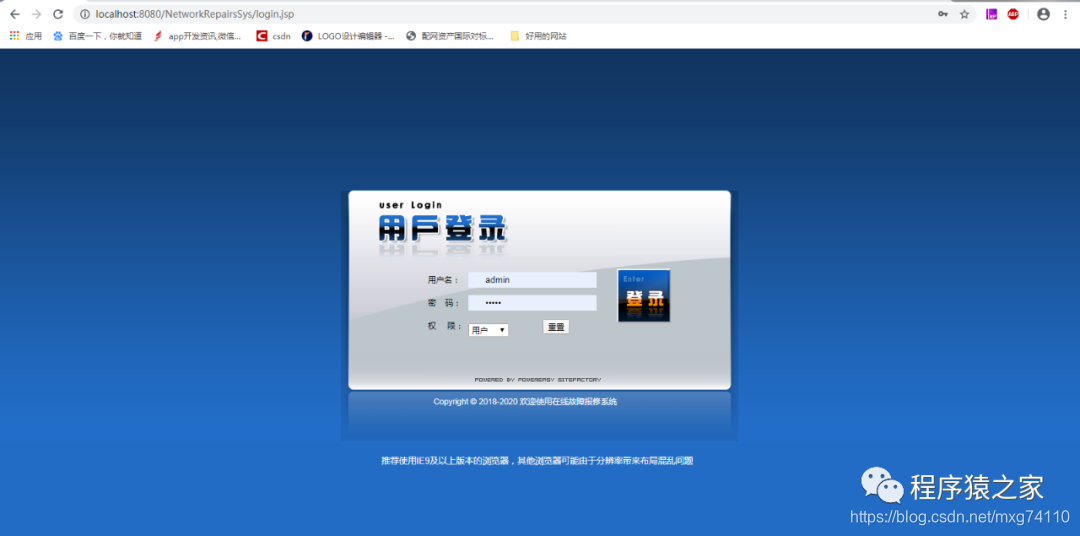Screen dimensions: 1080x536
Task: Click the IE9 browser recommendation text
Action: (x=537, y=461)
